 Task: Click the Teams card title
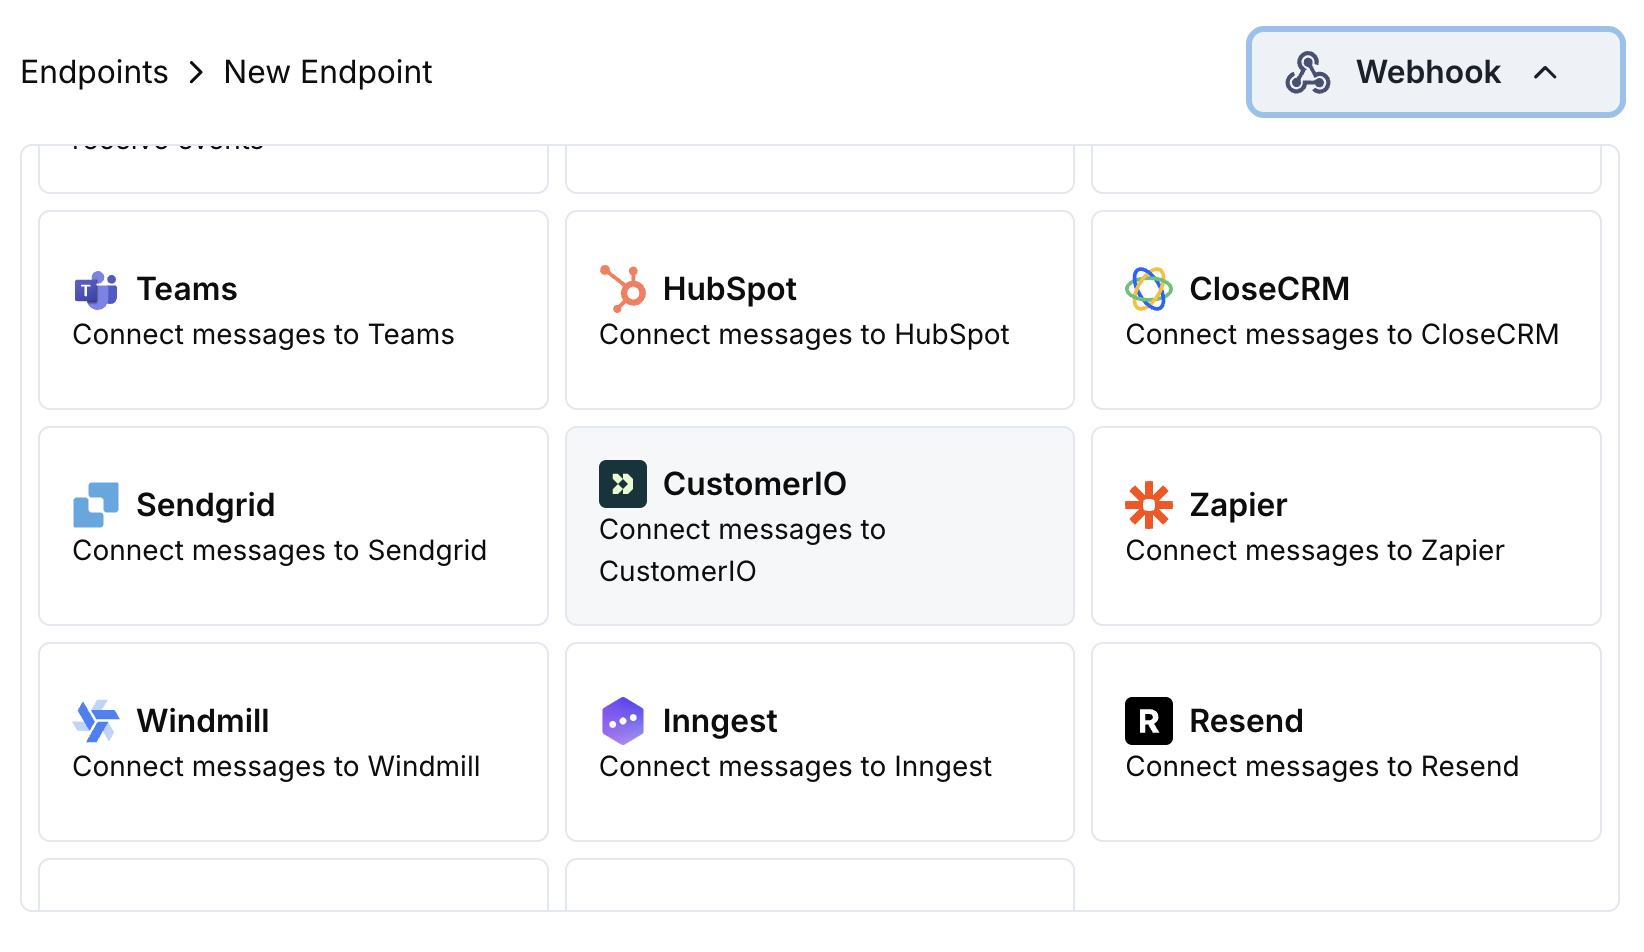187,289
